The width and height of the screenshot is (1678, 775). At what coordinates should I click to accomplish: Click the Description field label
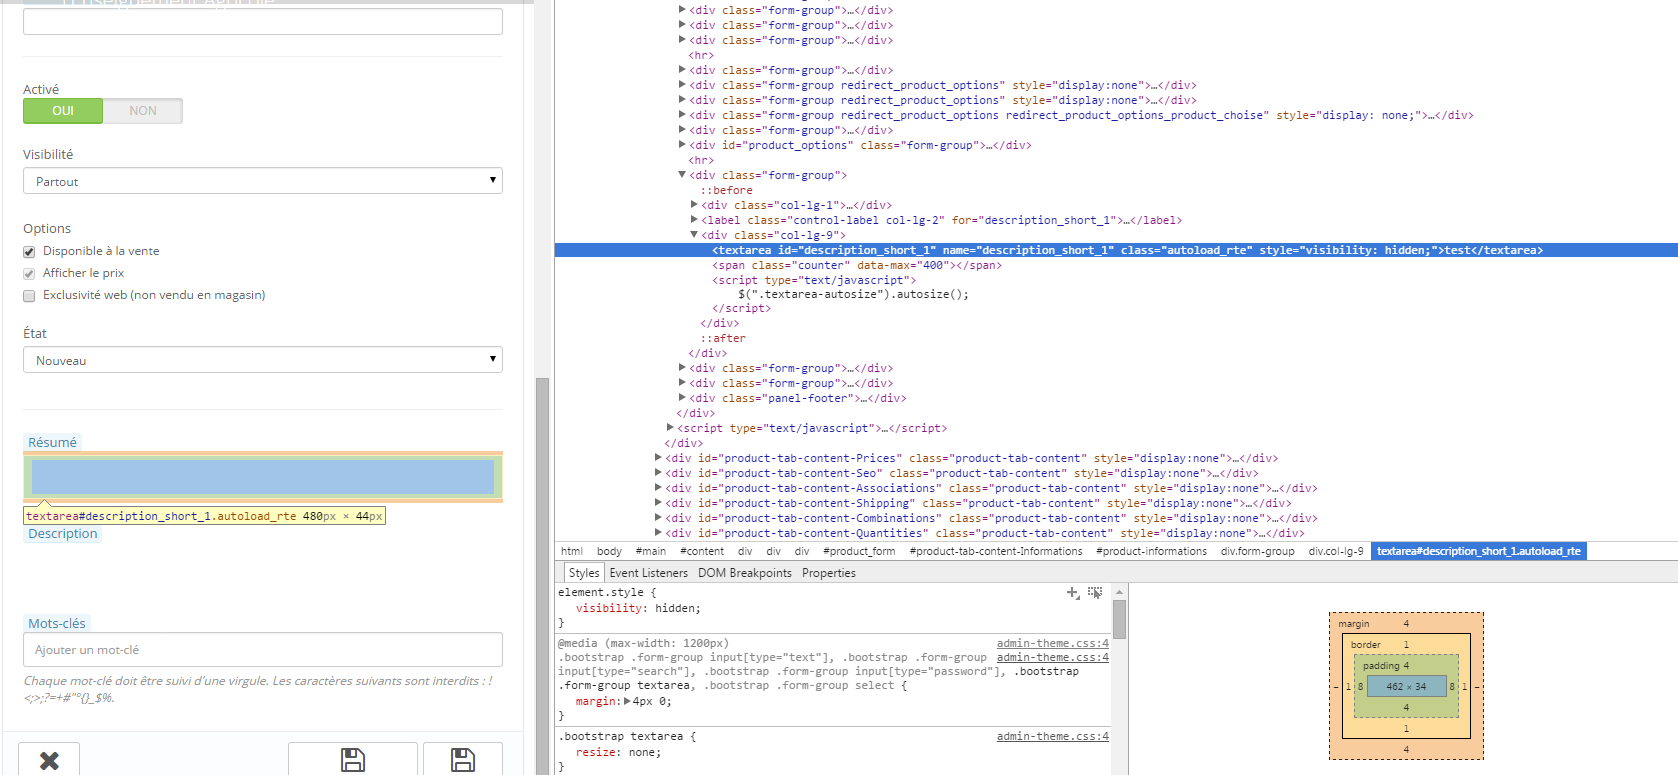[63, 534]
